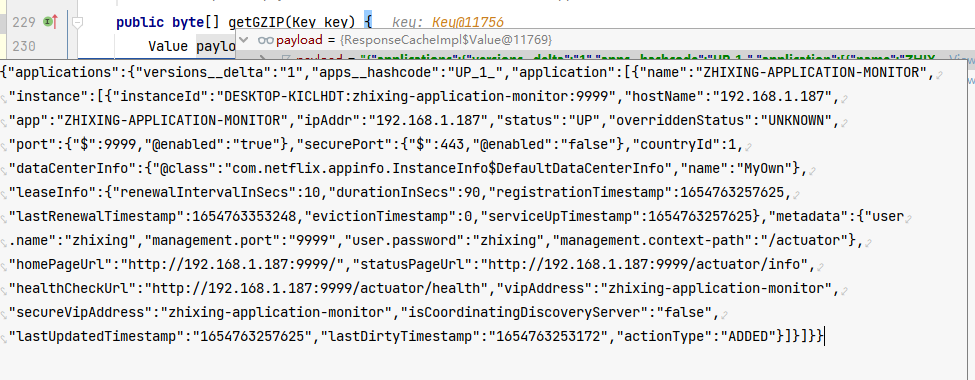The width and height of the screenshot is (975, 380).
Task: Click line number 229 in the gutter
Action: click(x=24, y=22)
